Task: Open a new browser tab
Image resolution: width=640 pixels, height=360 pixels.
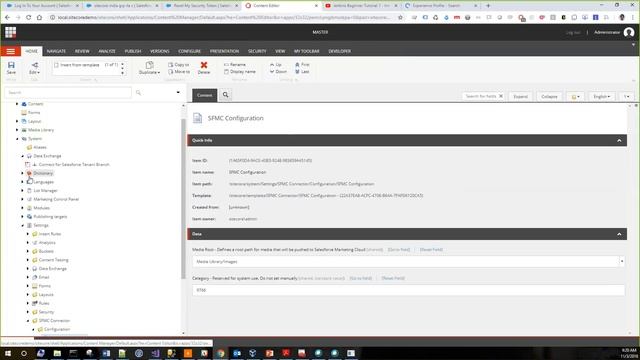Action: point(488,6)
